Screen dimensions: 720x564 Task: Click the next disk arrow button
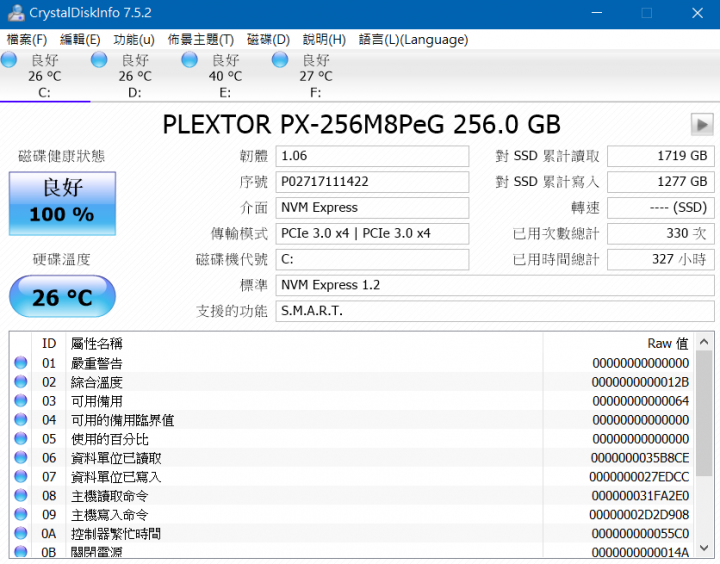click(x=702, y=124)
